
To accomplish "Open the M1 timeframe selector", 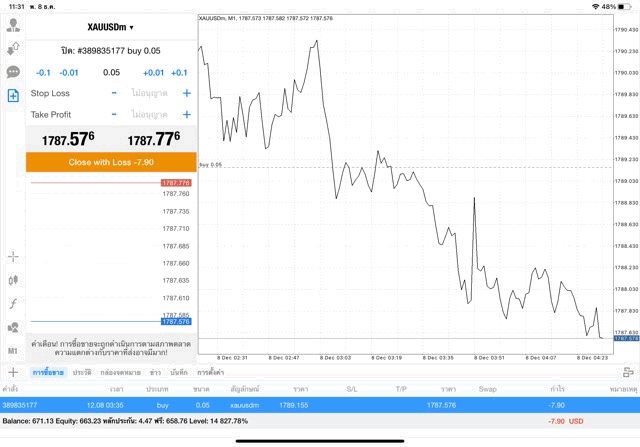I will point(13,351).
